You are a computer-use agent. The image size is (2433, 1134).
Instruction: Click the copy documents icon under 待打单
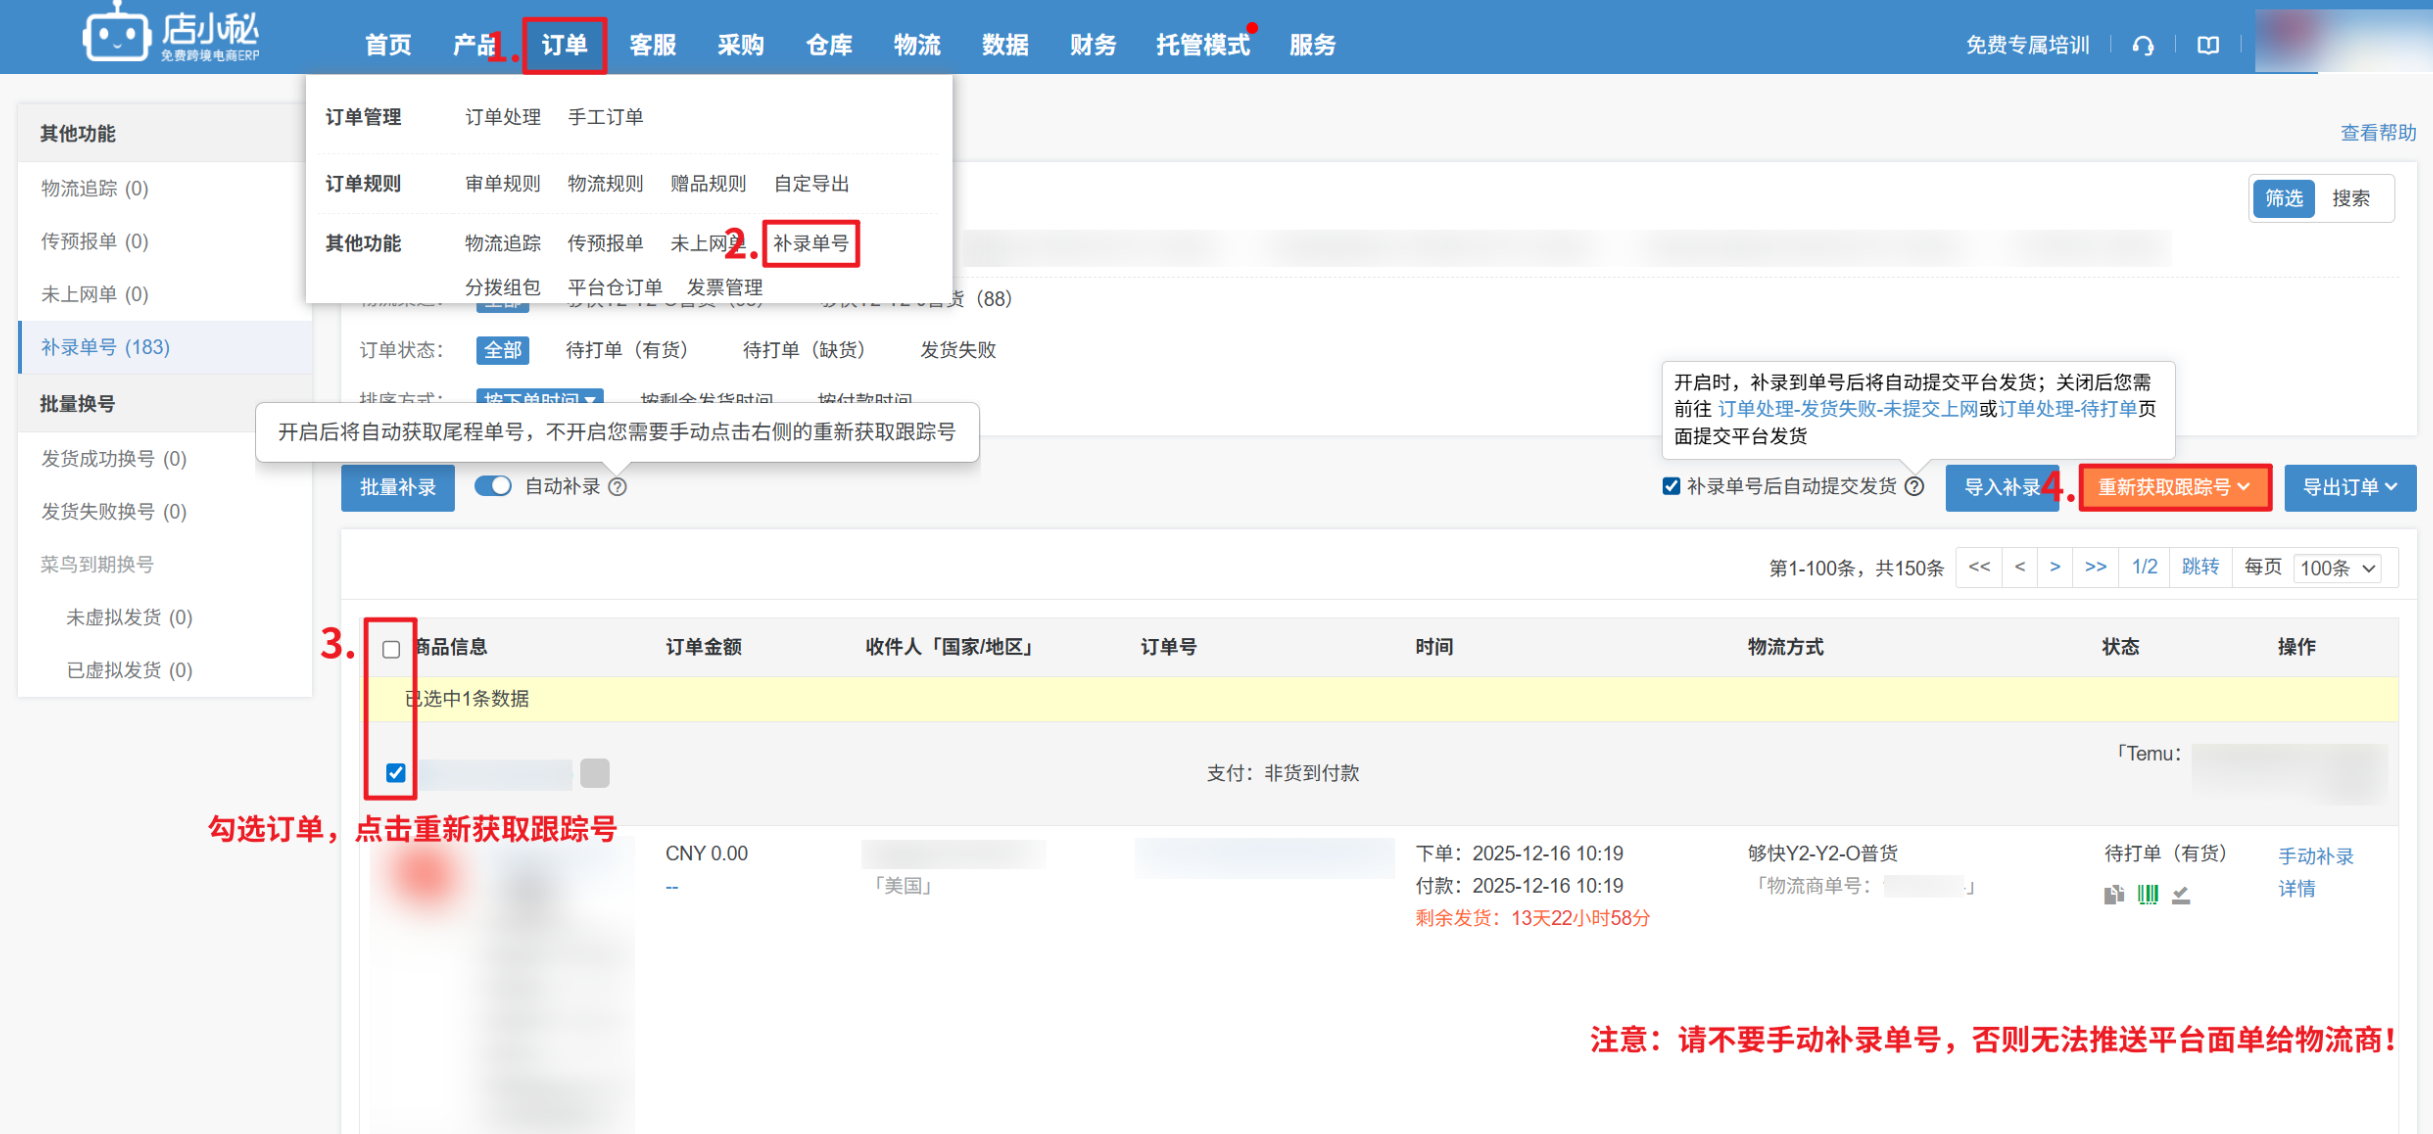pos(2113,895)
